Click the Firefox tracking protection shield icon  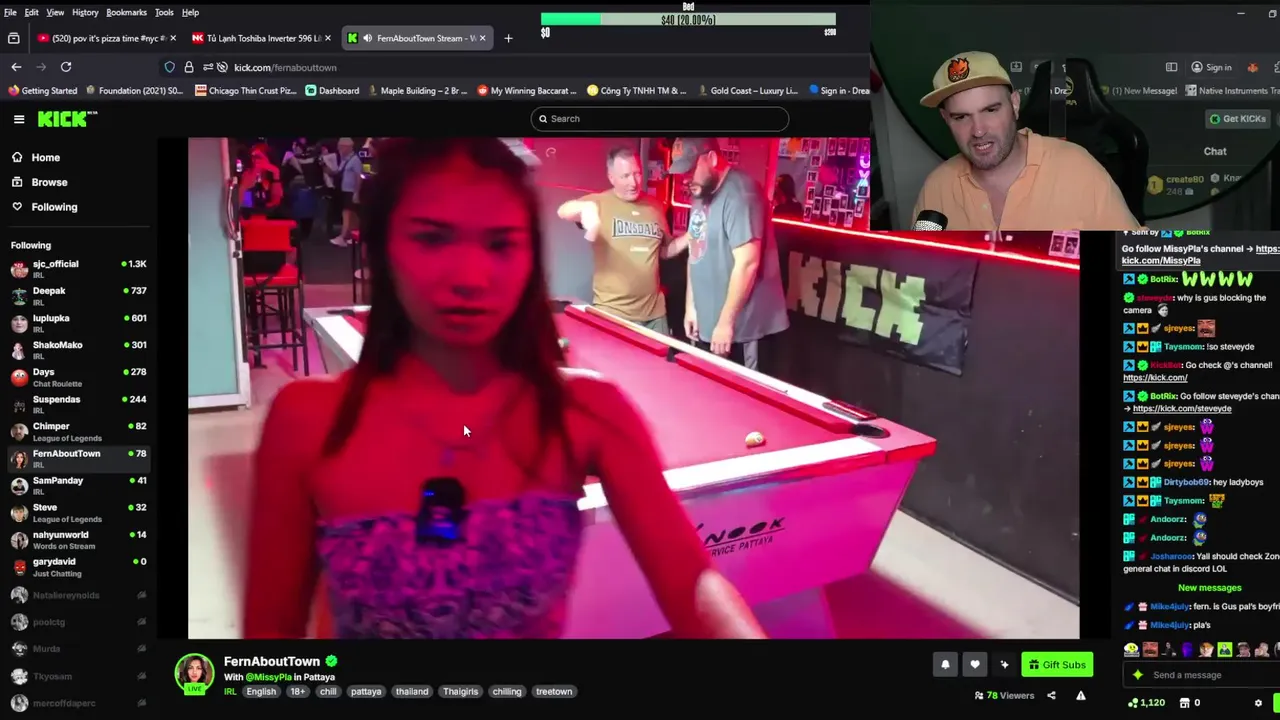tap(169, 67)
